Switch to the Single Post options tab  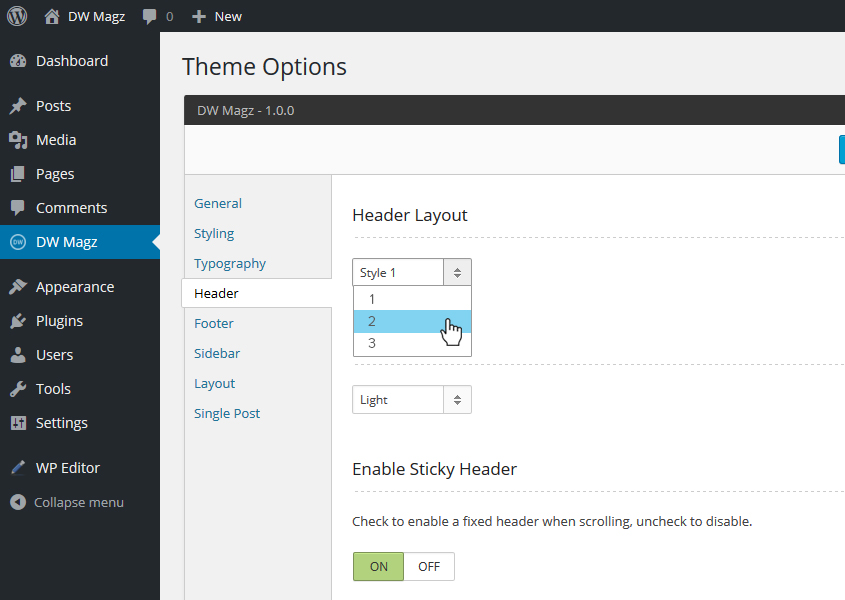click(x=227, y=413)
